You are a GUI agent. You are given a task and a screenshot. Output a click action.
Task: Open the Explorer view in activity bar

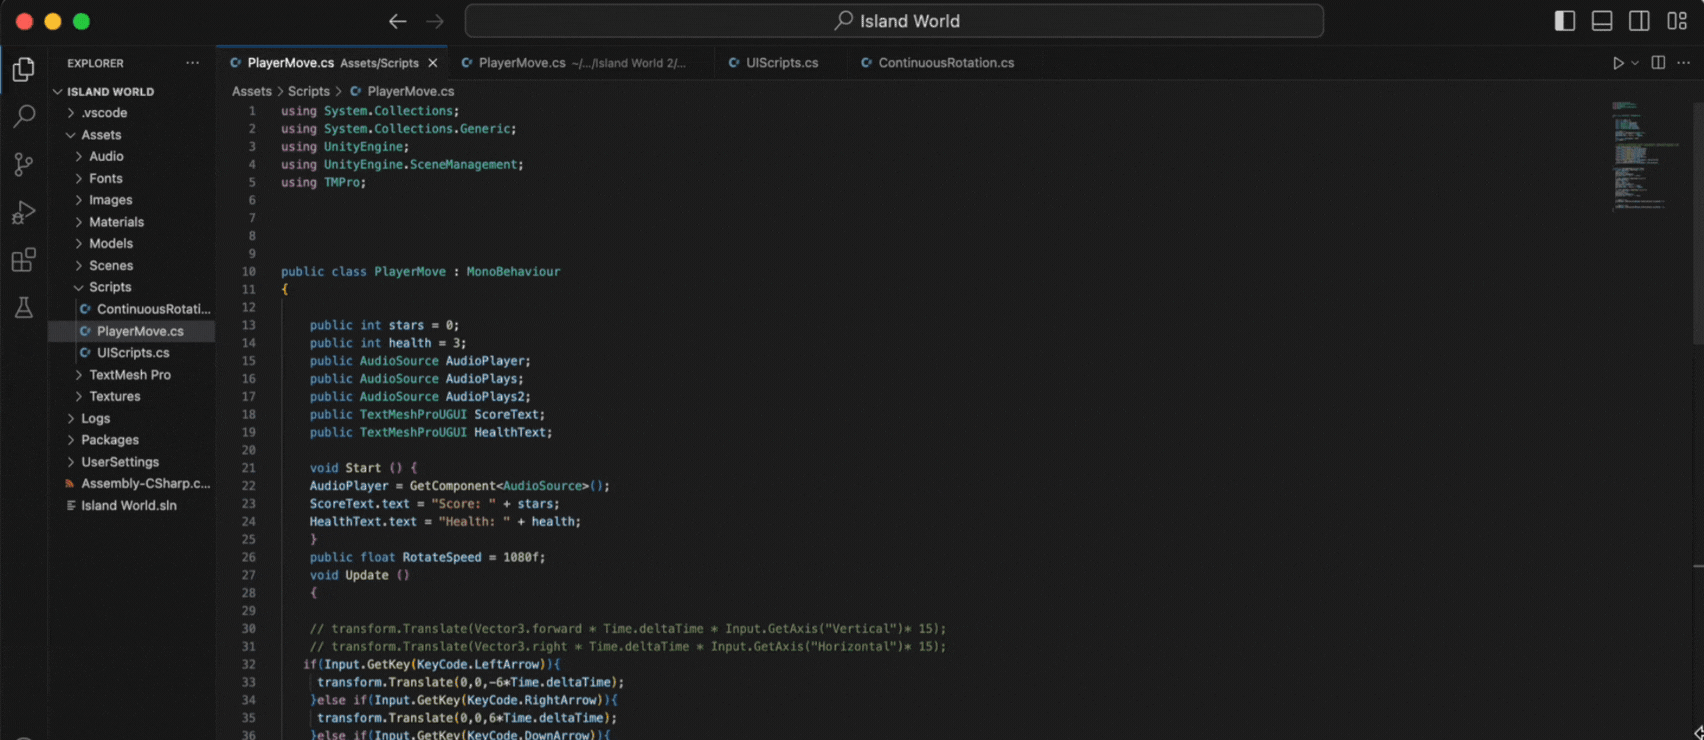pos(23,69)
